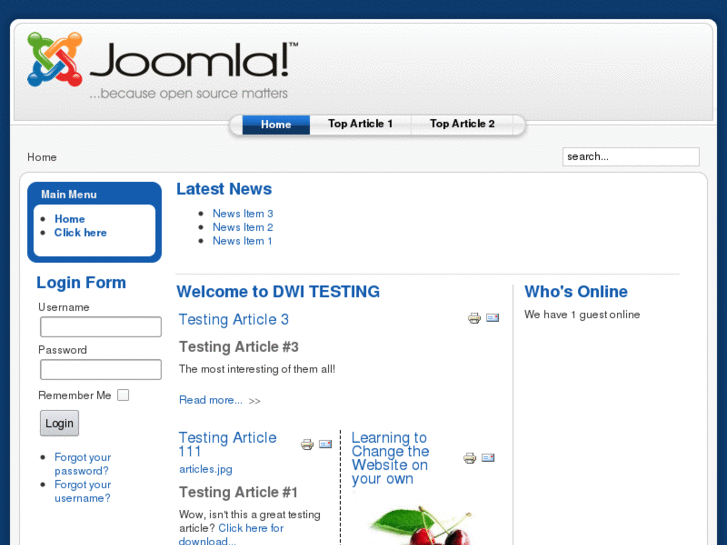The width and height of the screenshot is (727, 545).
Task: Click 'The most interesting of them all!' text
Action: click(x=257, y=369)
